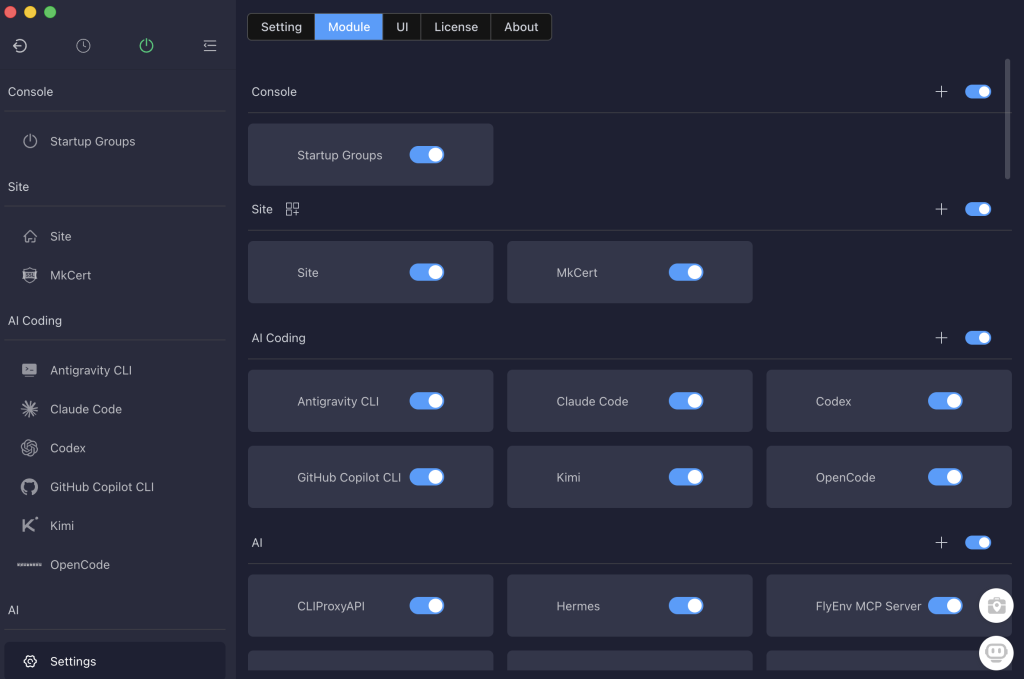Viewport: 1024px width, 679px height.
Task: Toggle the entire AI Coding section switch
Action: [978, 338]
